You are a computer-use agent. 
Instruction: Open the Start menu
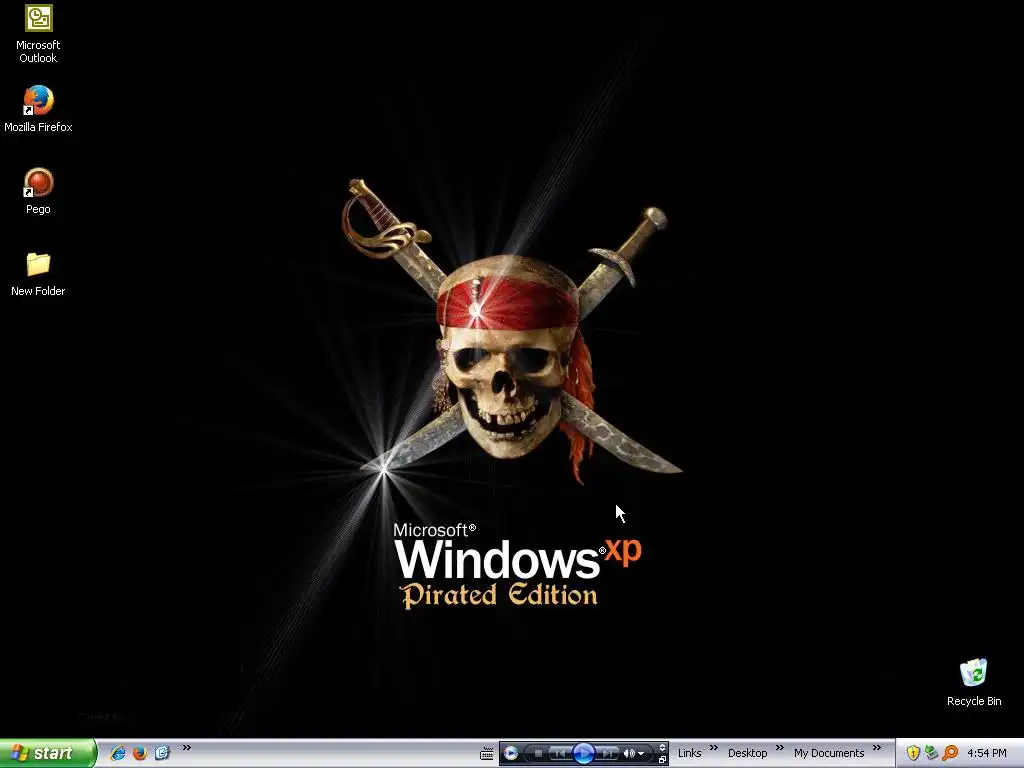(48, 753)
